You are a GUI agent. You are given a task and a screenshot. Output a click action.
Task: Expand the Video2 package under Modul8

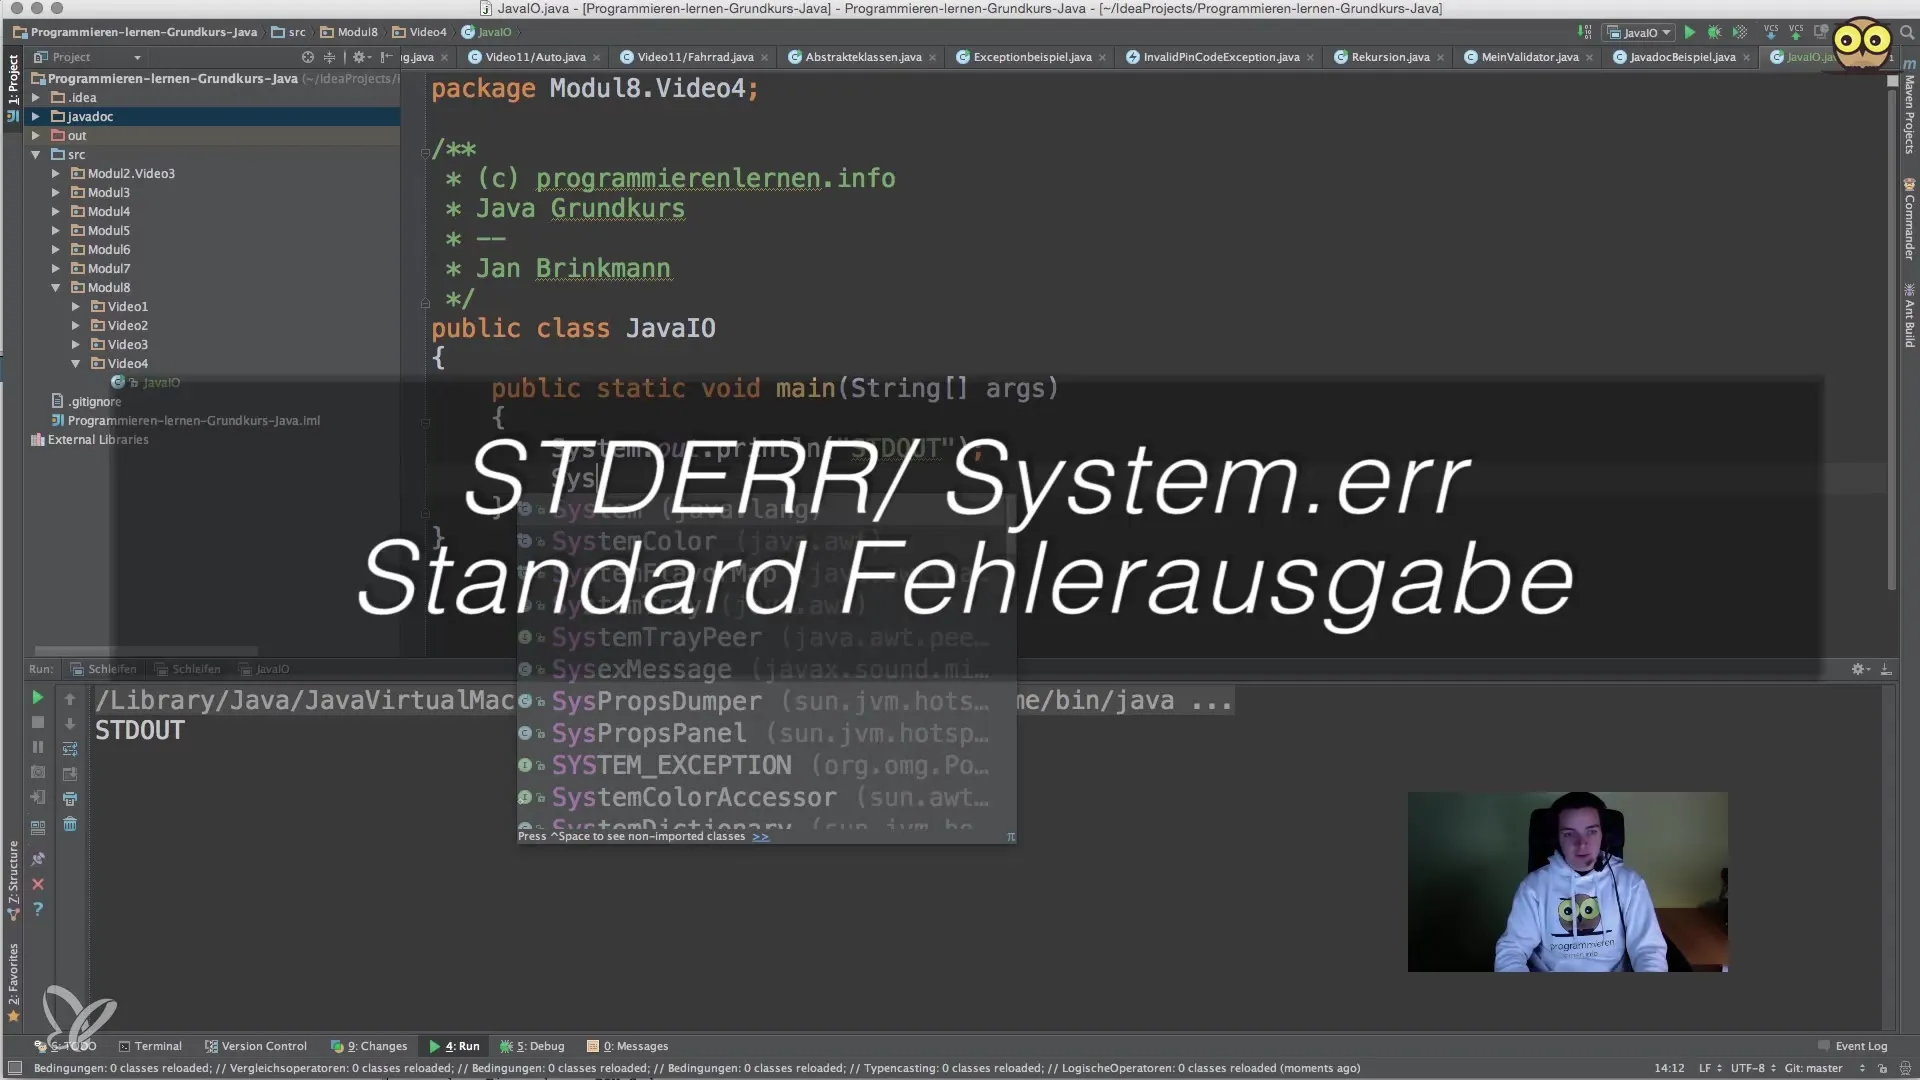pos(76,326)
